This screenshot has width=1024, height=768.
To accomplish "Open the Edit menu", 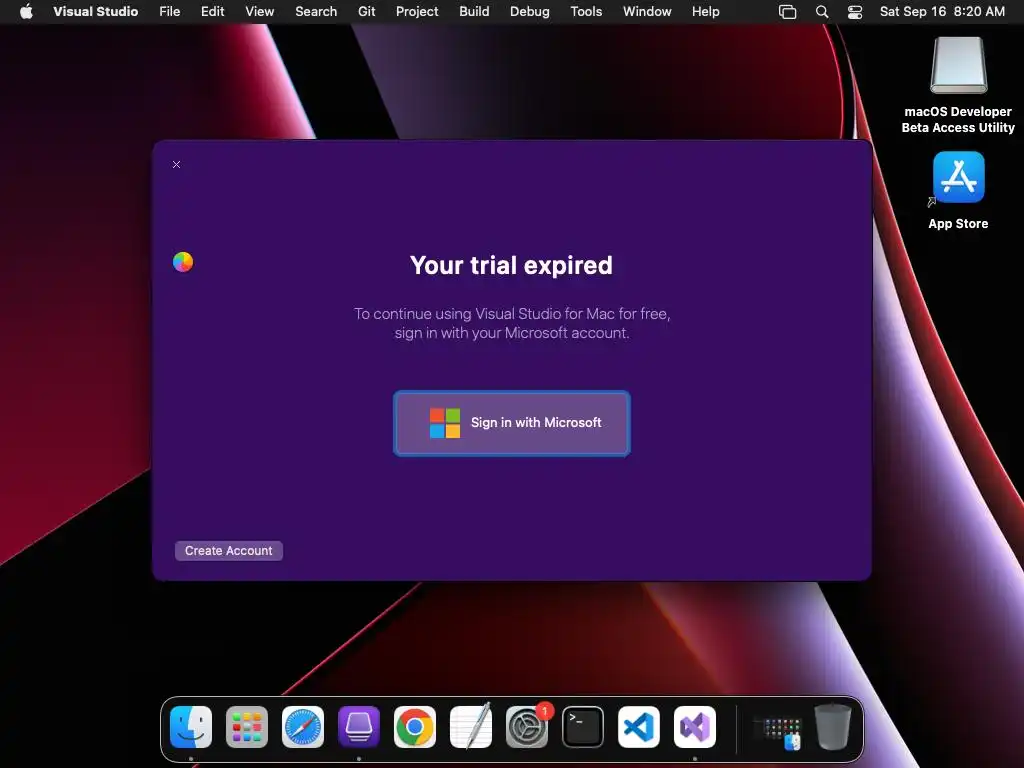I will coord(212,11).
